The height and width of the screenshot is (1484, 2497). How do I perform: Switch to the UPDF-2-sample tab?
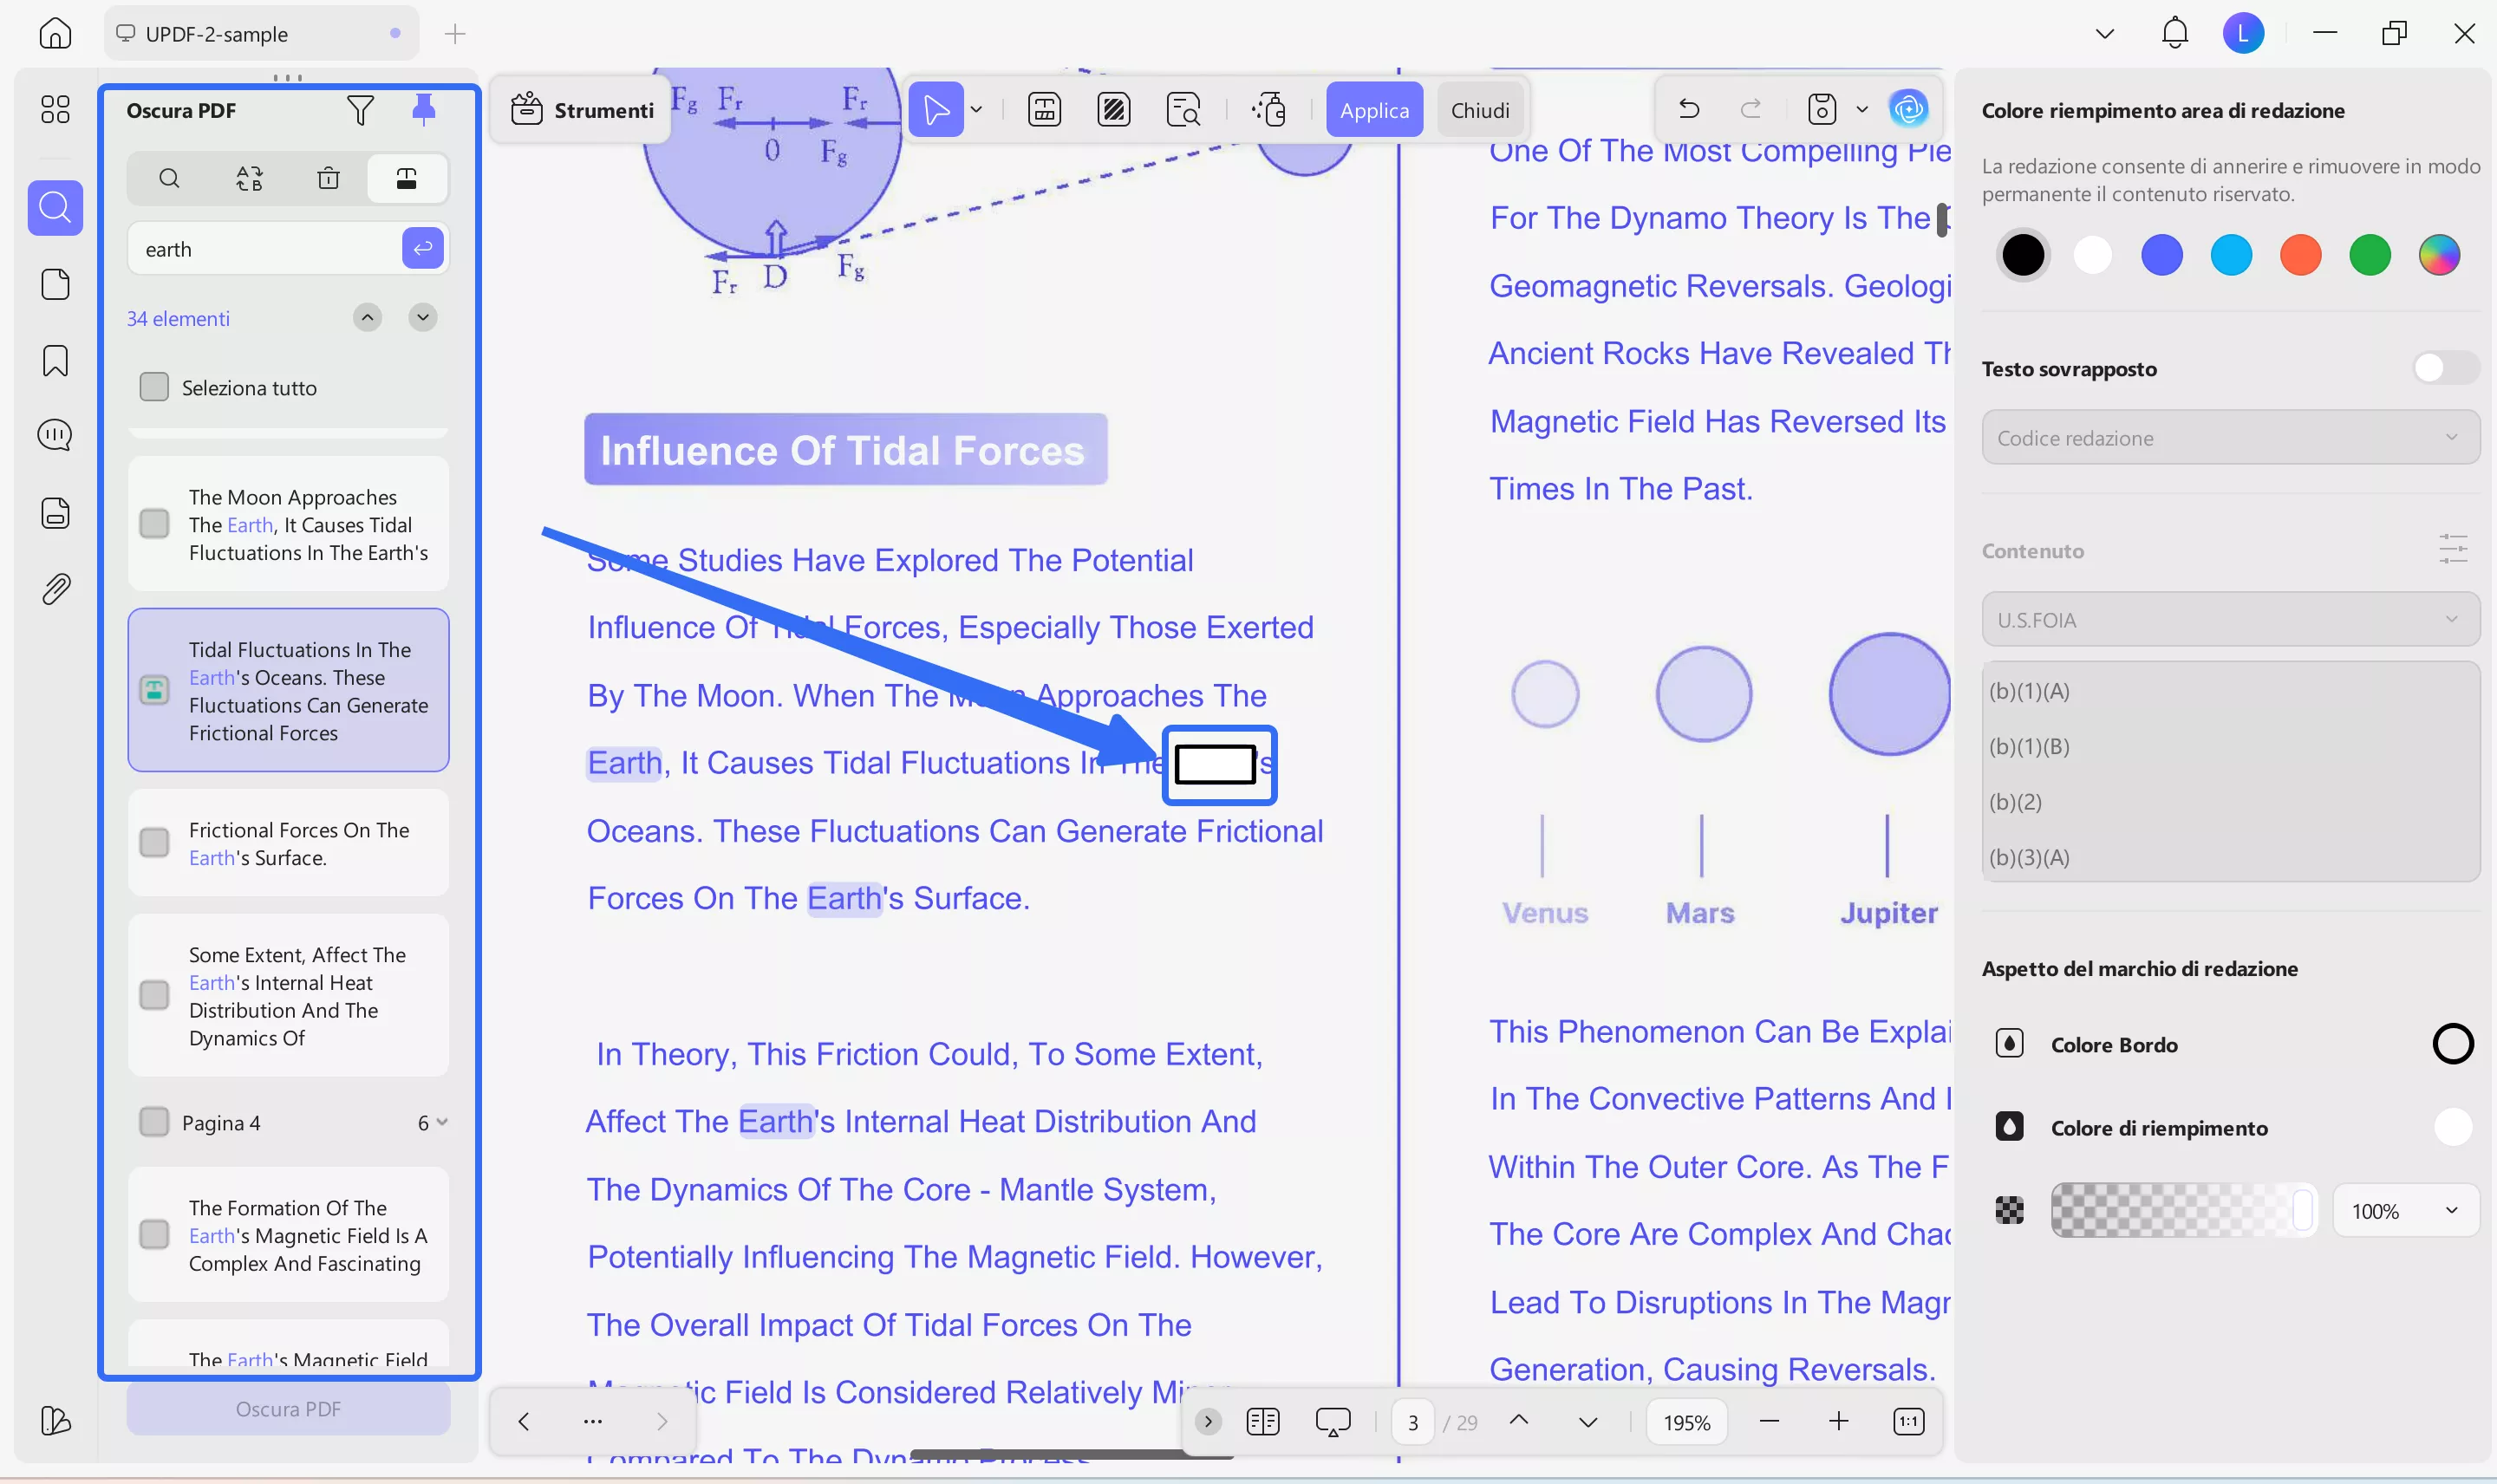tap(217, 33)
